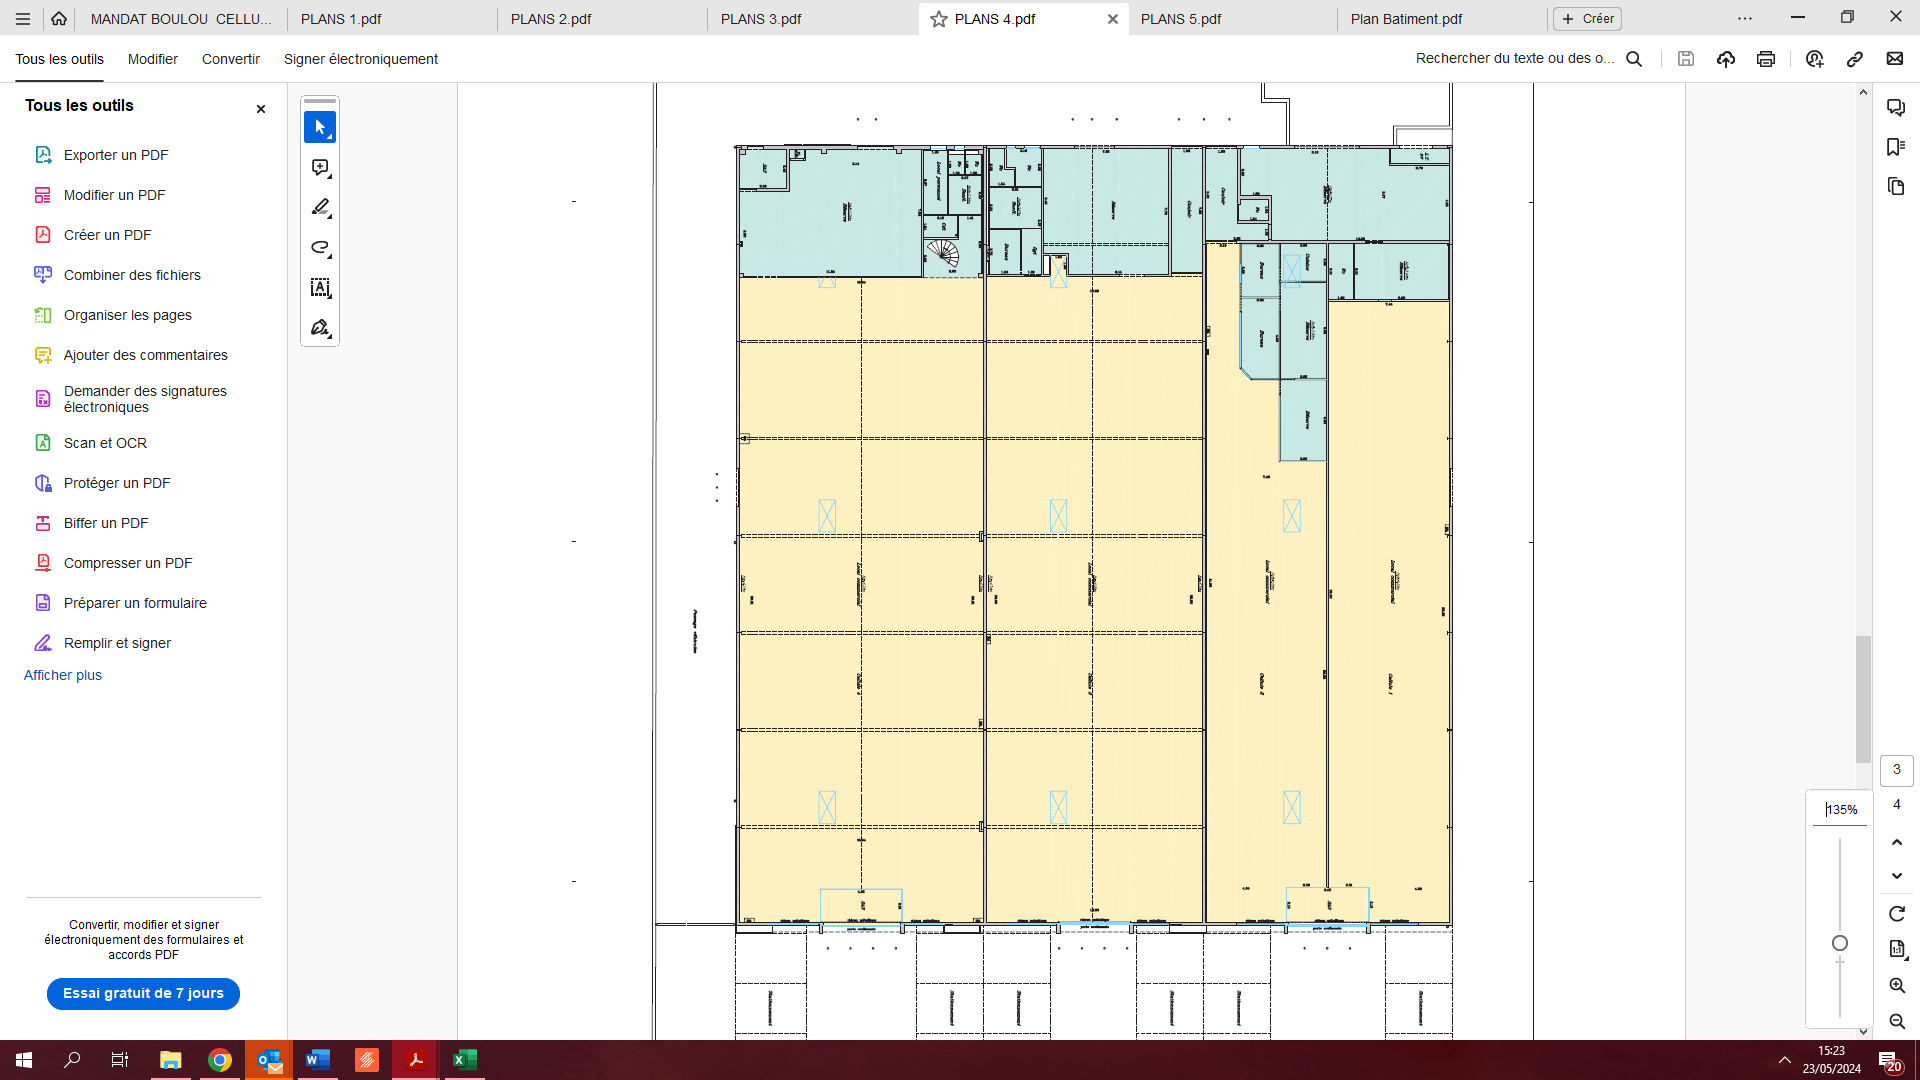Expand the Afficher plus tools list
Screen dimensions: 1920x1080
tap(63, 675)
